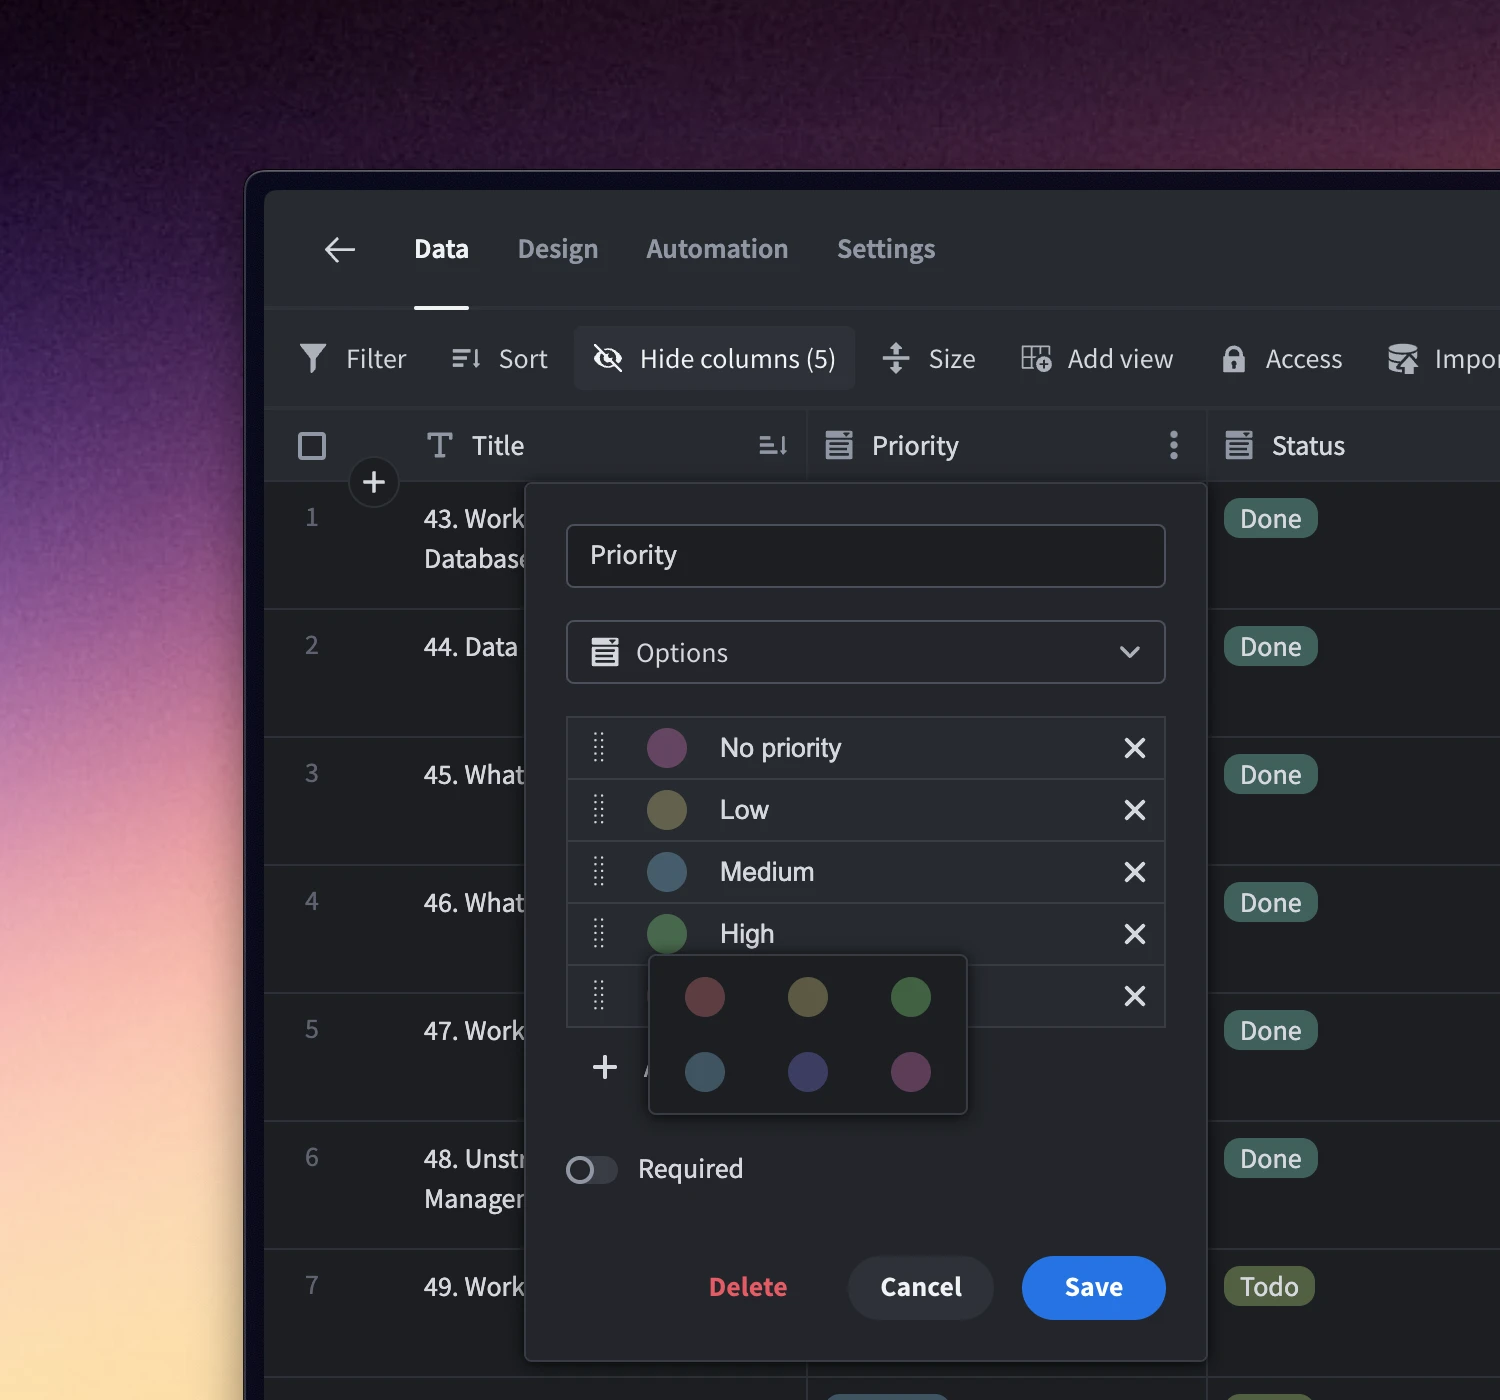Open the Options column type dropdown
Viewport: 1500px width, 1400px height.
[x=866, y=652]
